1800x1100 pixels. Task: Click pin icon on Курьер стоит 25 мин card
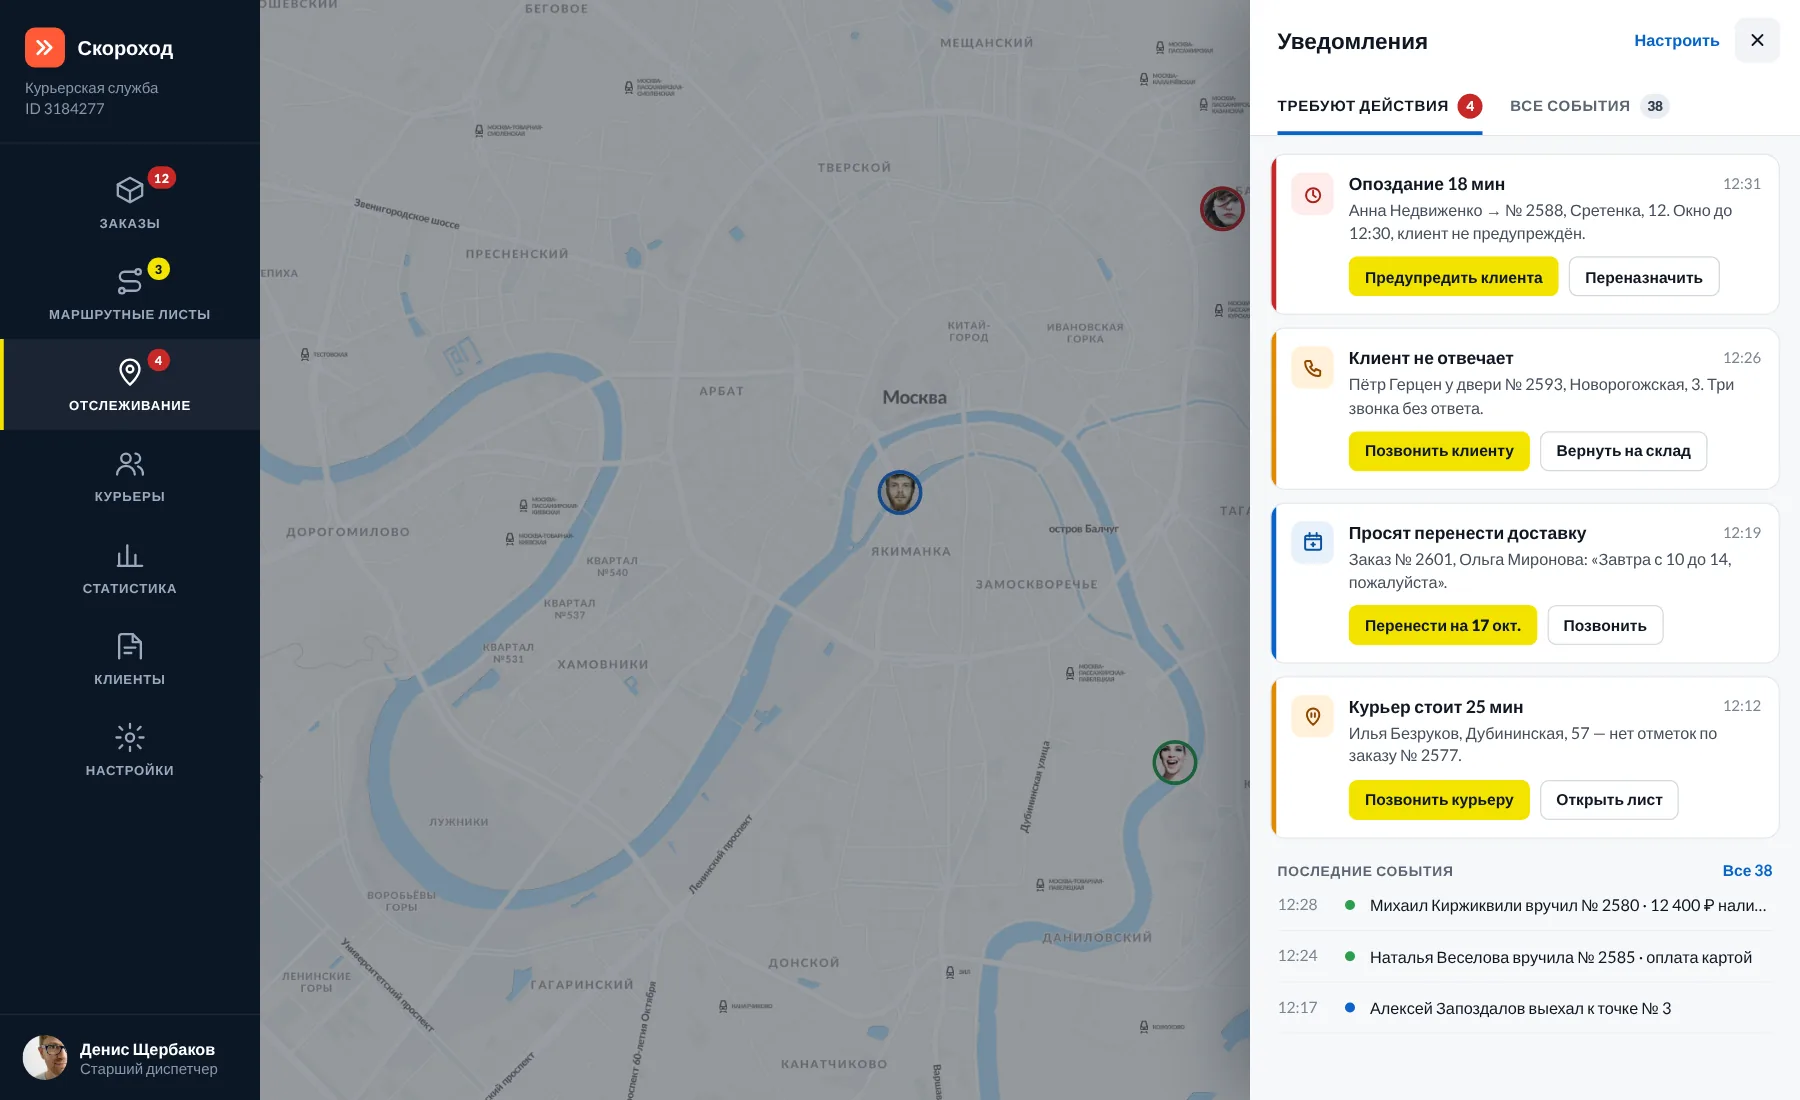point(1313,716)
